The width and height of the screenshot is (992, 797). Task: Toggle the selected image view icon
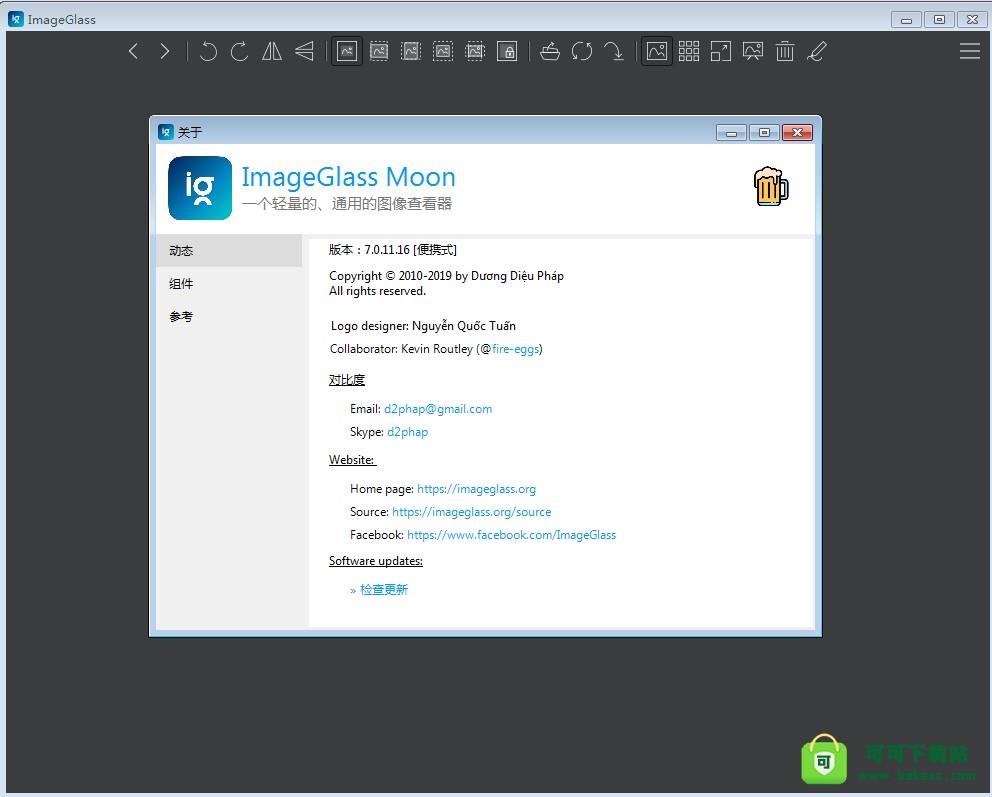point(657,51)
